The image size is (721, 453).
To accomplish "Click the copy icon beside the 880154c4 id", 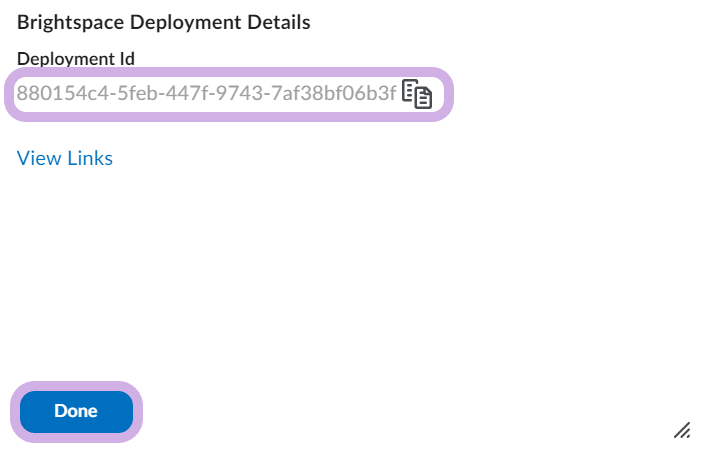I will click(417, 94).
